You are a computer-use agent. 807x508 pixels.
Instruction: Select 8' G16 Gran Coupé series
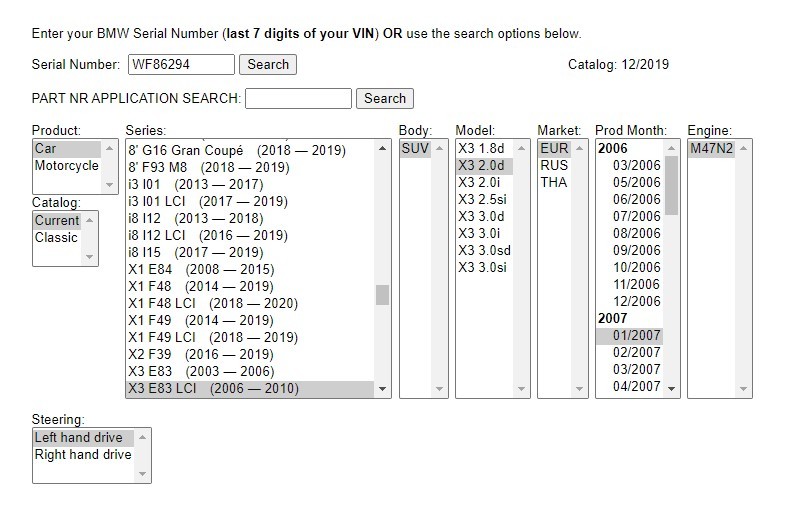tap(251, 150)
